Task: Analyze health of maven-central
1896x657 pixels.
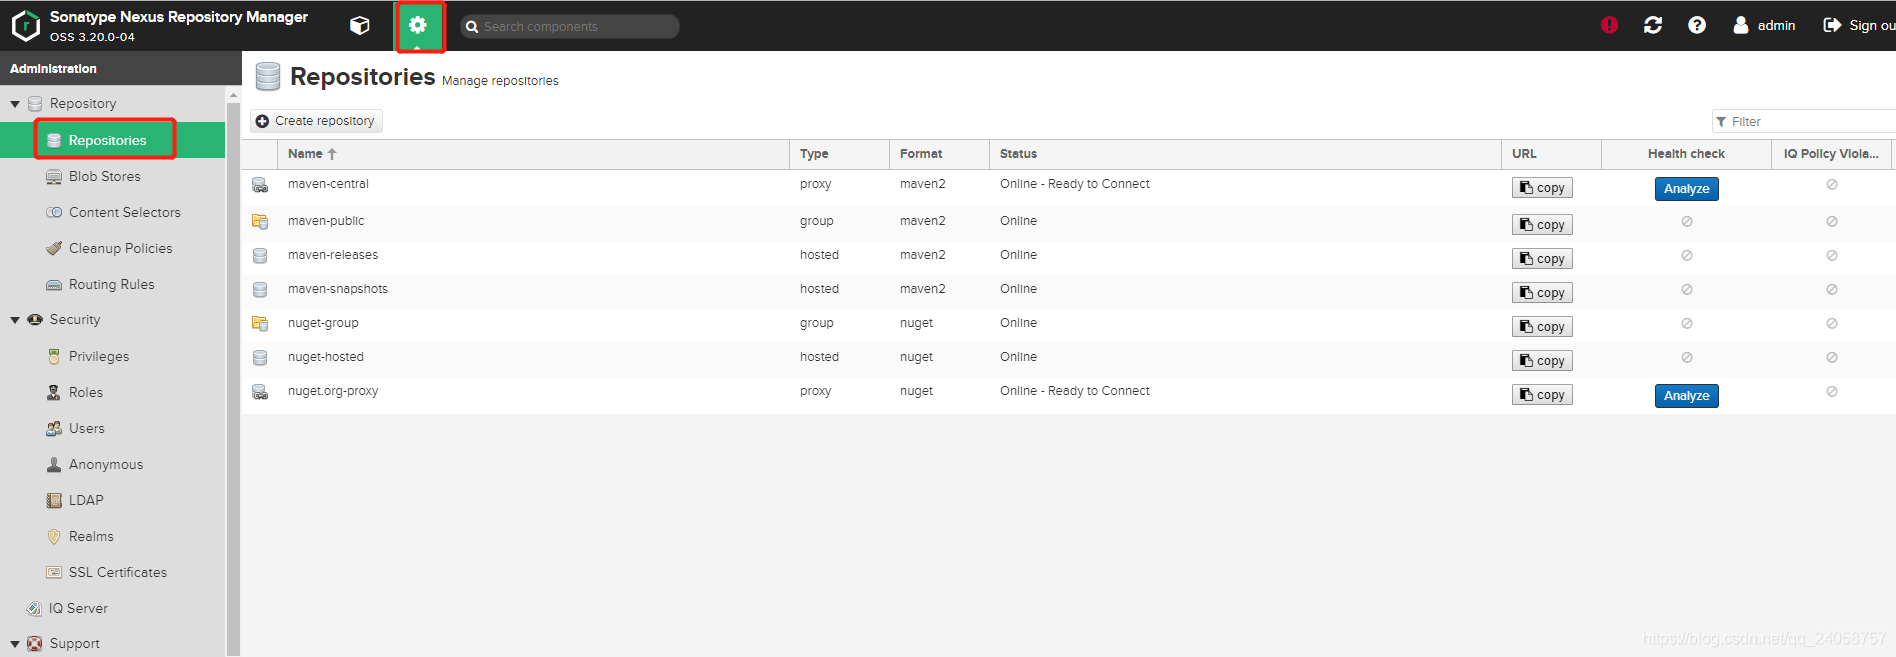Action: click(x=1686, y=189)
